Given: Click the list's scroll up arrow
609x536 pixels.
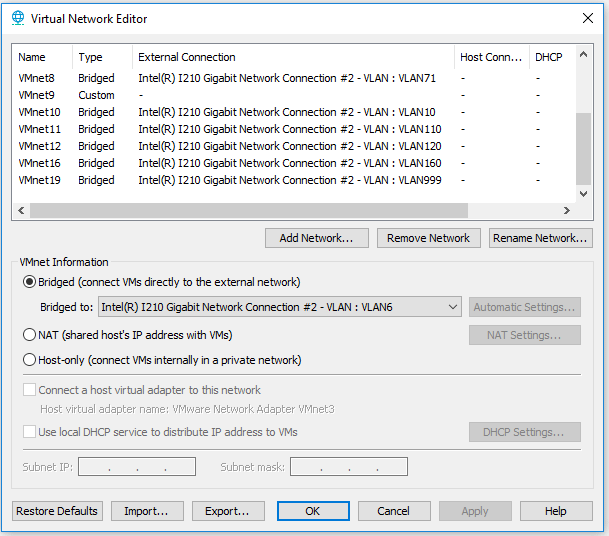Looking at the screenshot, I should pos(583,54).
